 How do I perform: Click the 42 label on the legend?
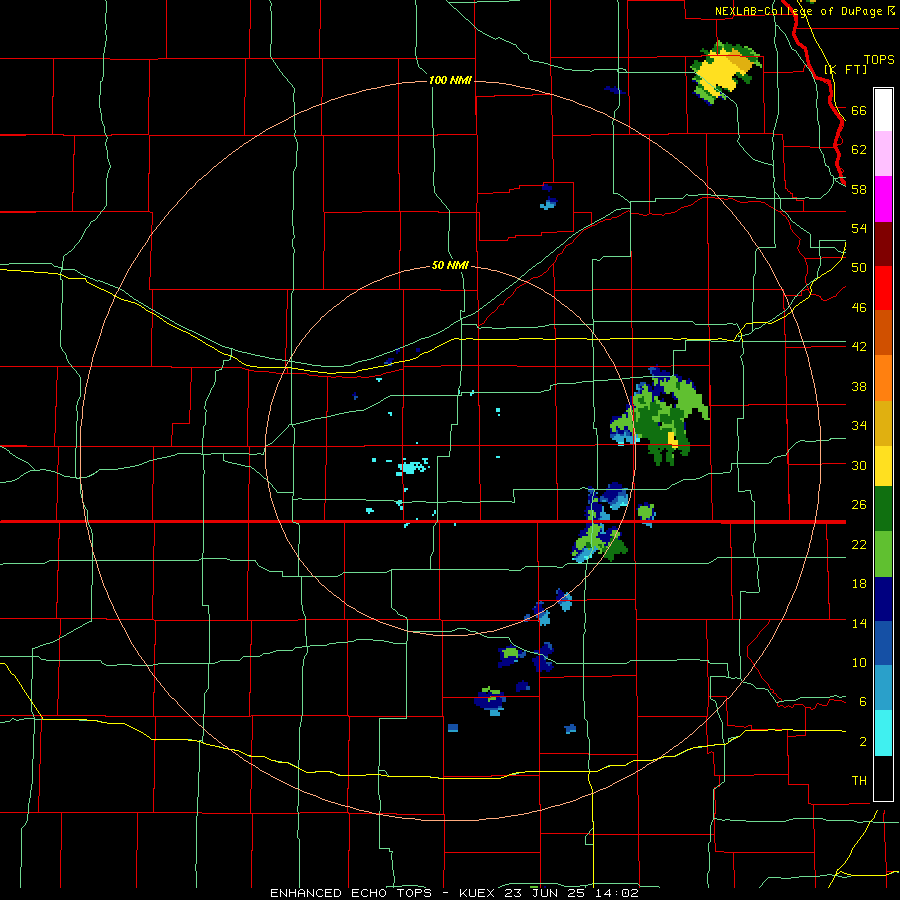(859, 346)
